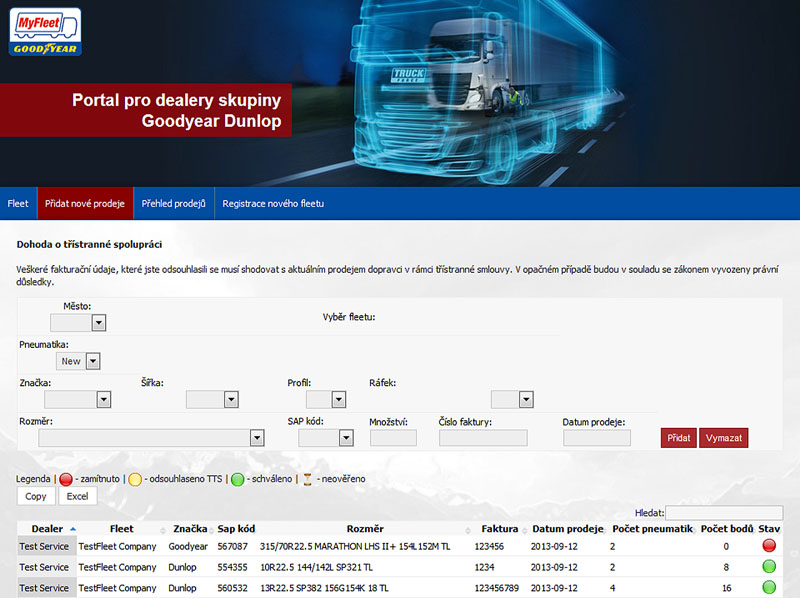Click invoice number cell '1234'

pyautogui.click(x=484, y=567)
